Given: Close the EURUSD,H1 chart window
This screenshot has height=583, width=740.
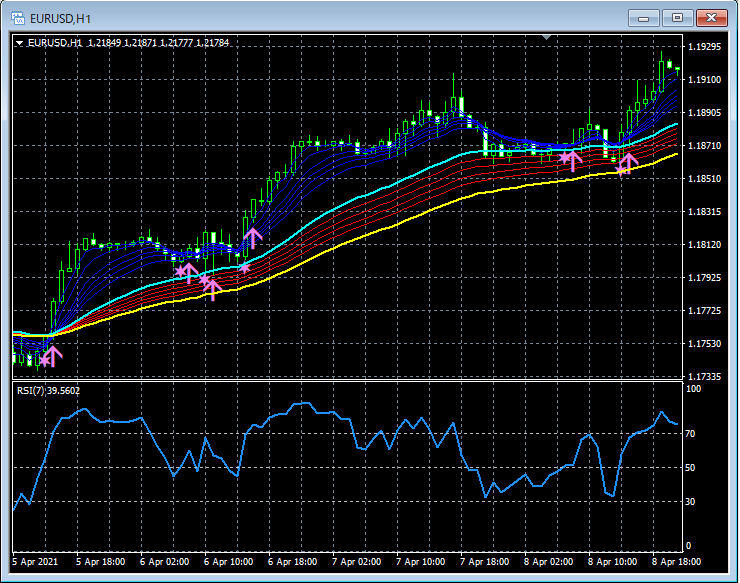Looking at the screenshot, I should click(x=710, y=18).
